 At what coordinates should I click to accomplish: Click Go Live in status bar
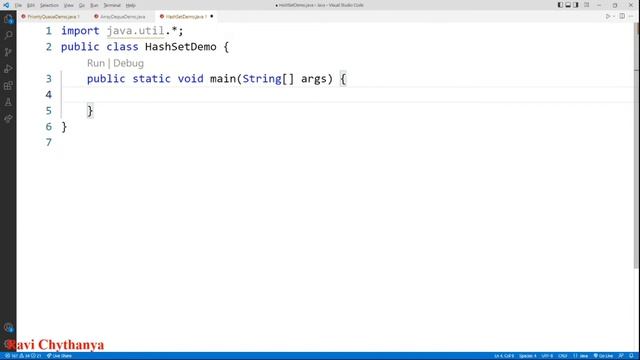tap(604, 356)
